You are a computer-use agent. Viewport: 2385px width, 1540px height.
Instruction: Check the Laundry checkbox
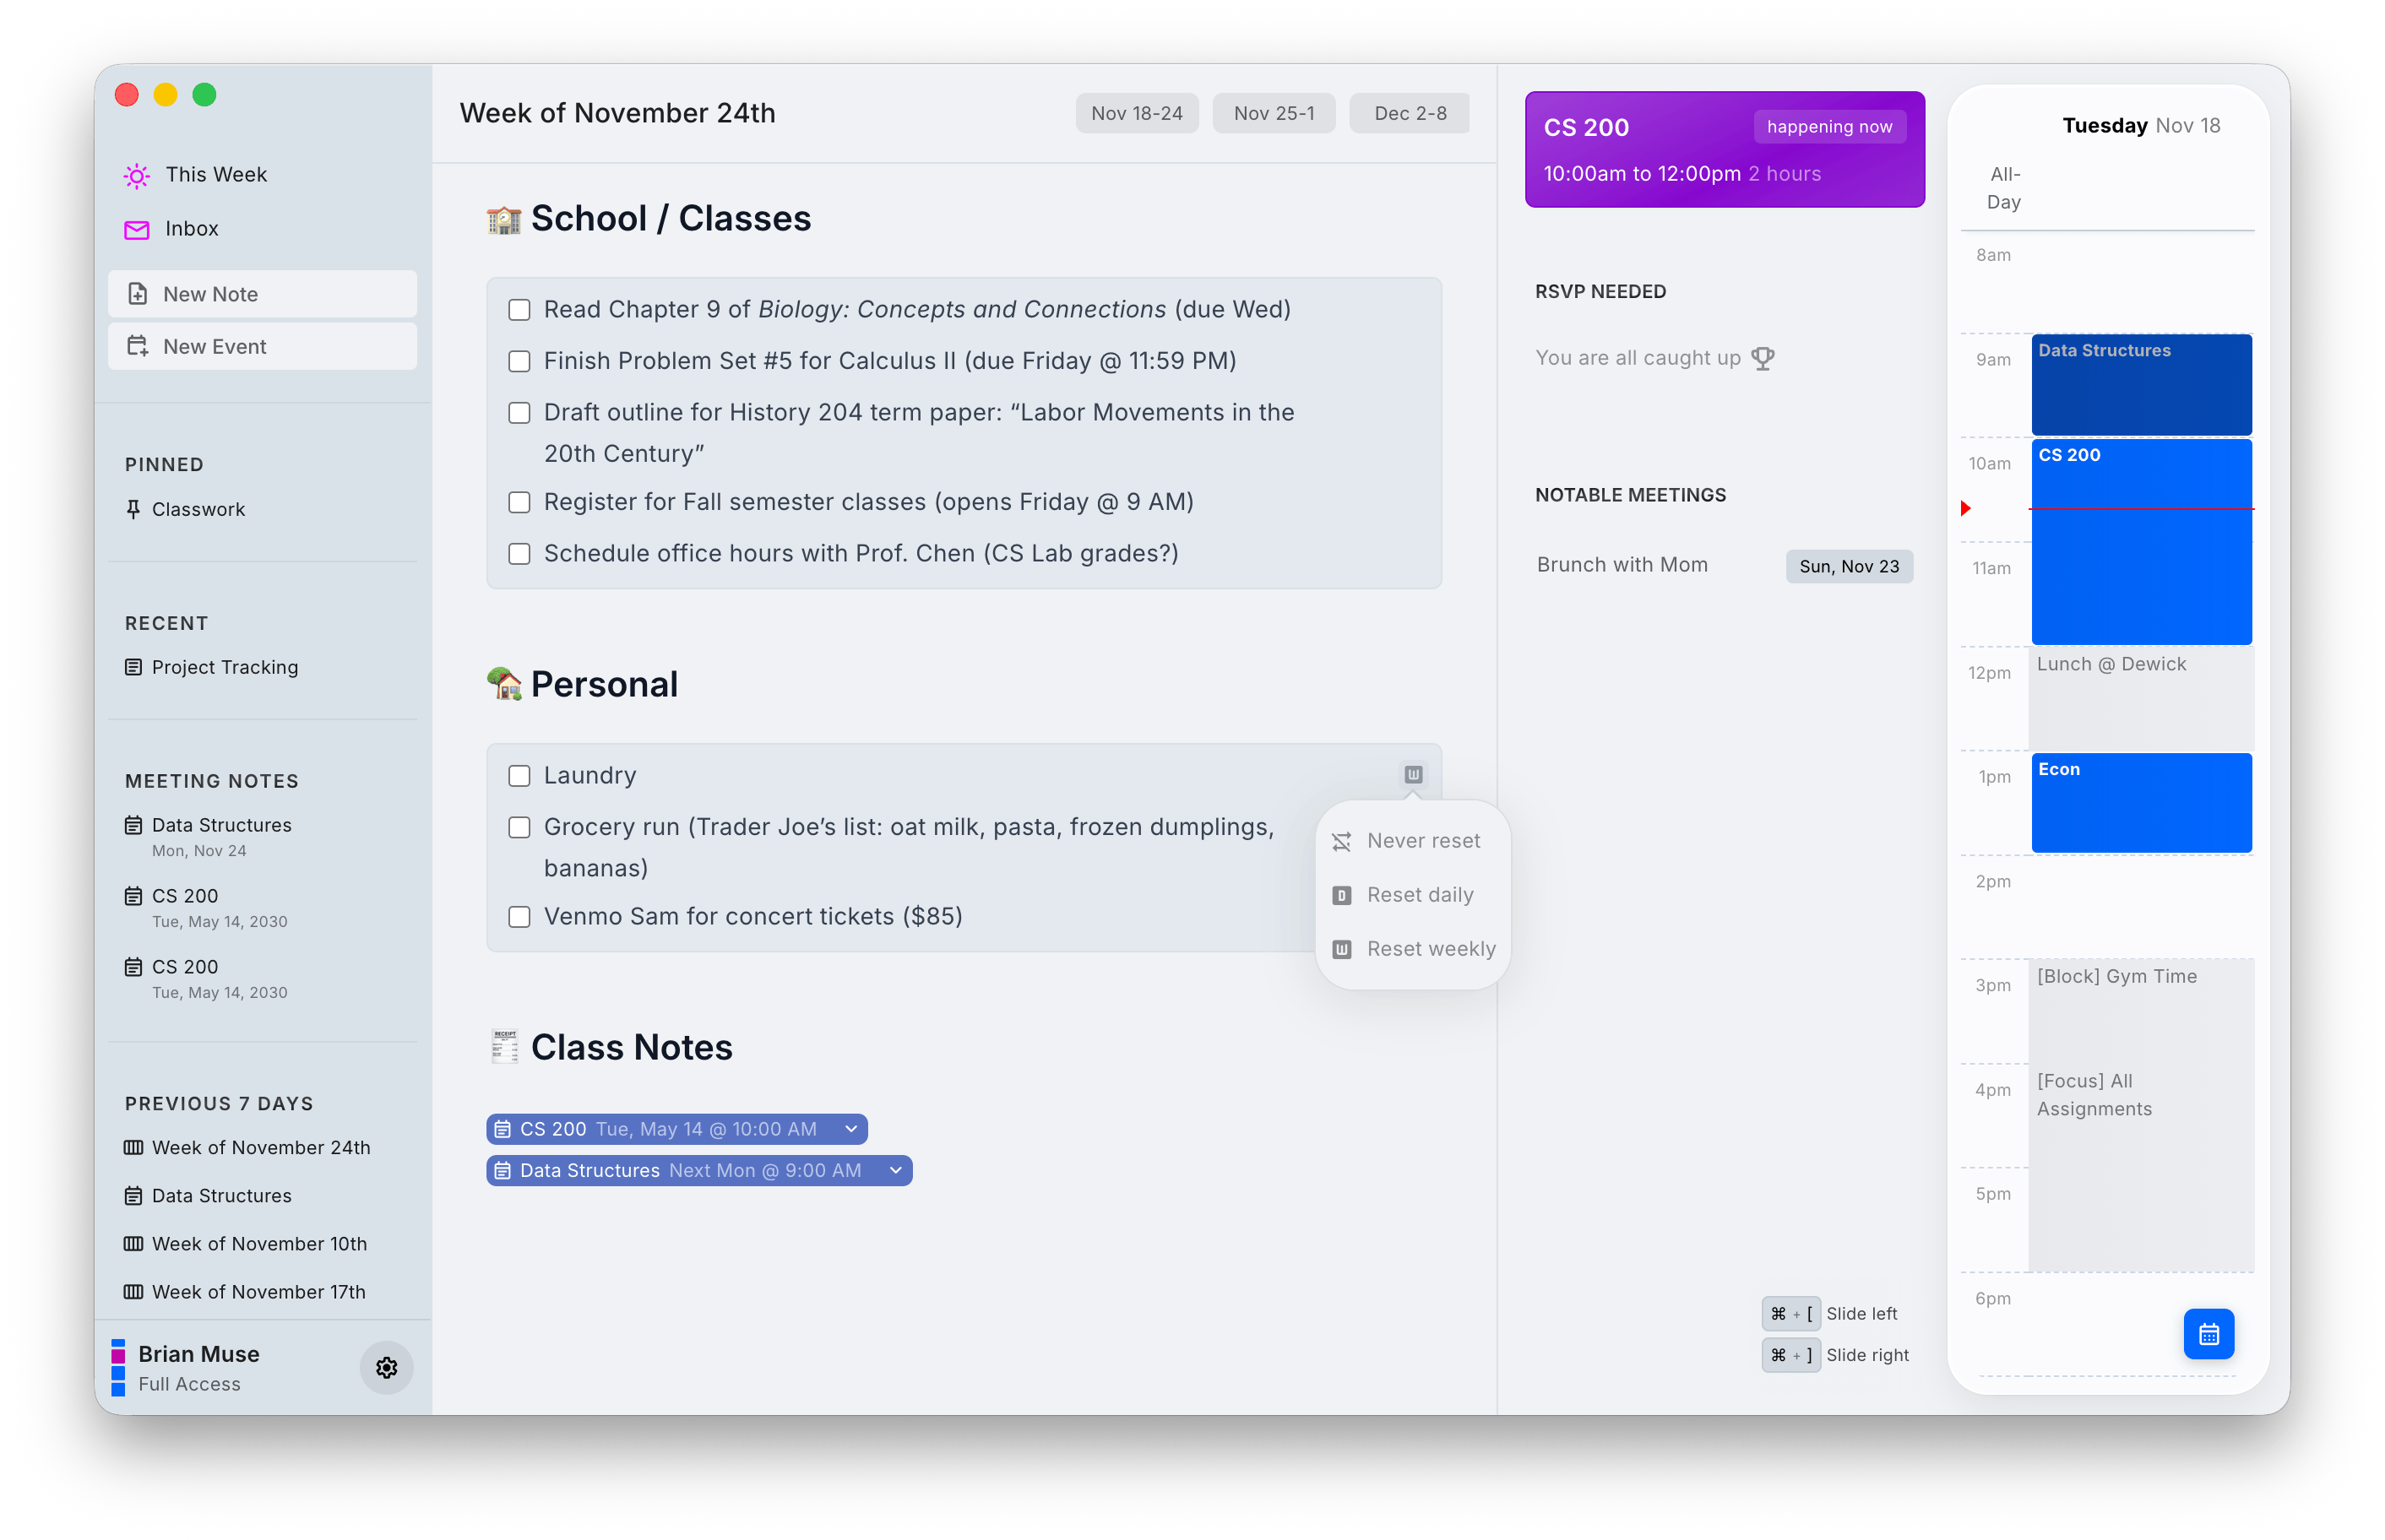519,776
